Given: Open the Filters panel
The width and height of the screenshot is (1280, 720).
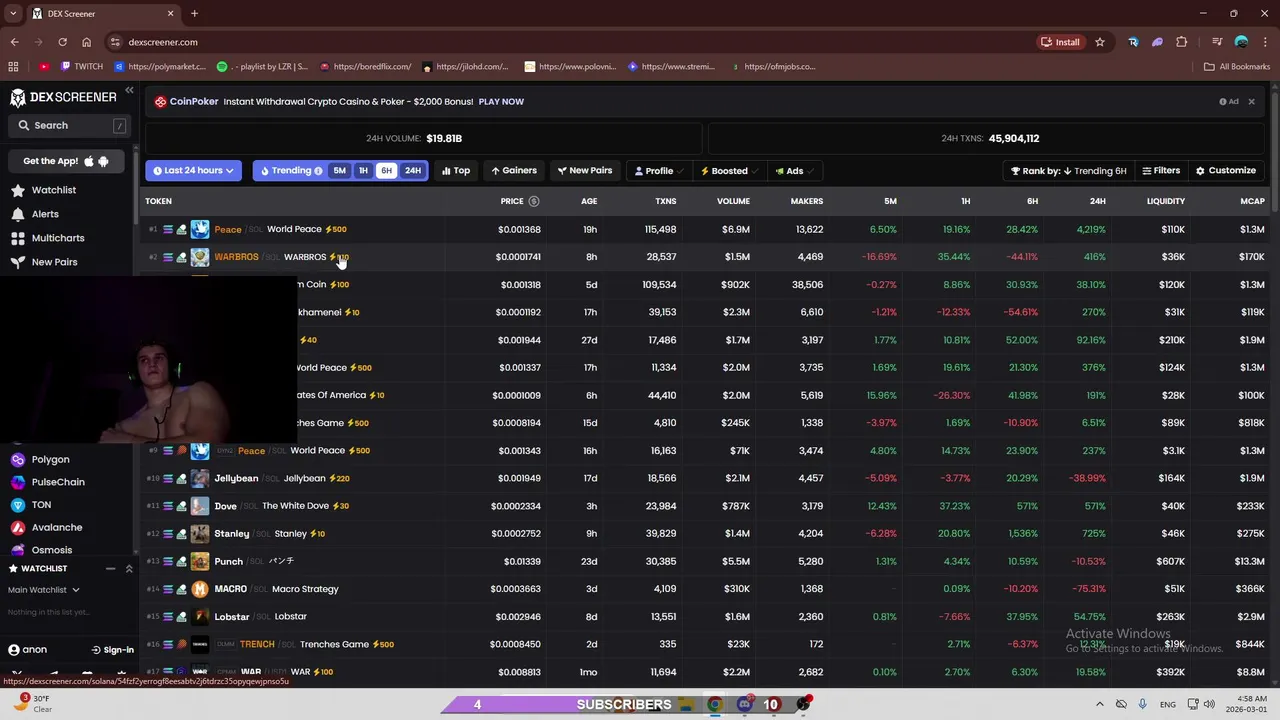Looking at the screenshot, I should click(1161, 171).
